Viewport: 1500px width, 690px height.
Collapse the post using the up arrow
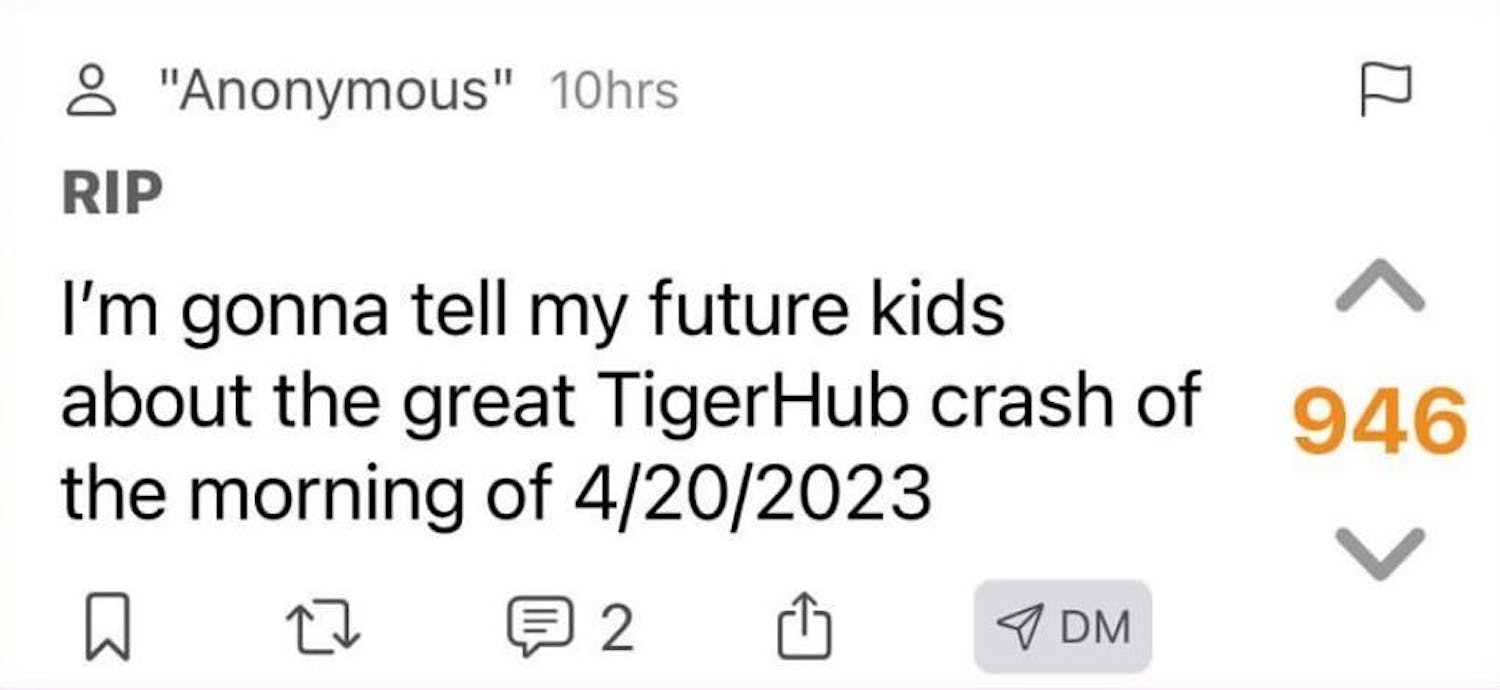pos(1382,288)
